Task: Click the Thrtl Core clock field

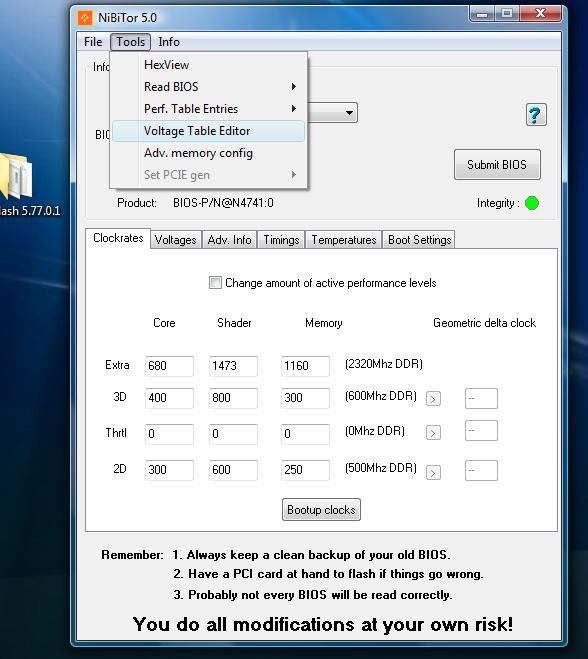Action: 169,433
